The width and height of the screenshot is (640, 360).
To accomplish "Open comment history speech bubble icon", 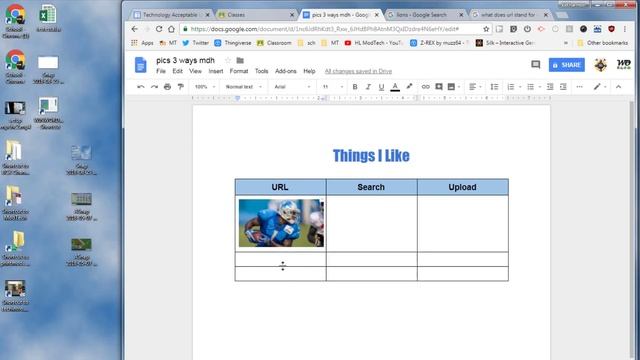I will pyautogui.click(x=536, y=64).
